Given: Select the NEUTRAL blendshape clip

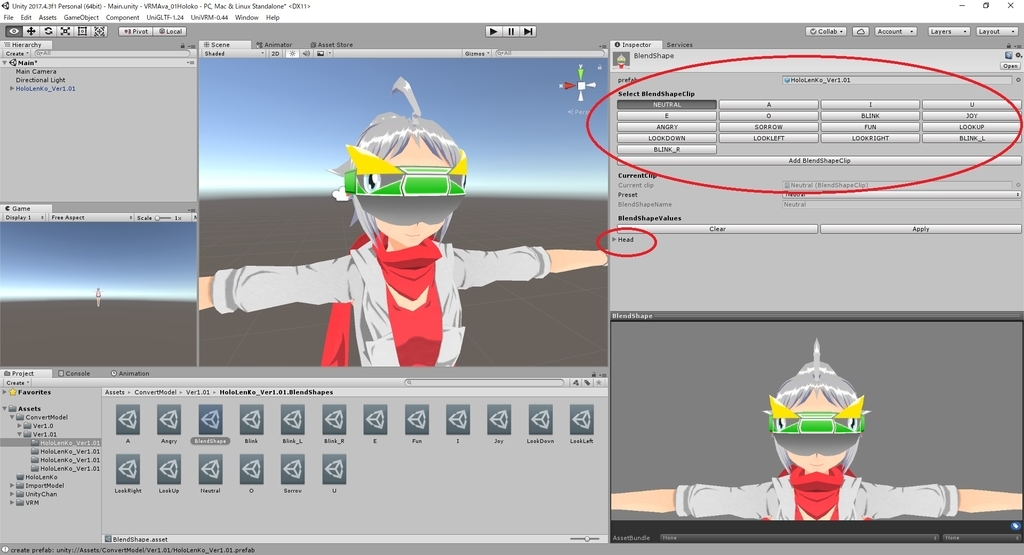Looking at the screenshot, I should coord(667,104).
